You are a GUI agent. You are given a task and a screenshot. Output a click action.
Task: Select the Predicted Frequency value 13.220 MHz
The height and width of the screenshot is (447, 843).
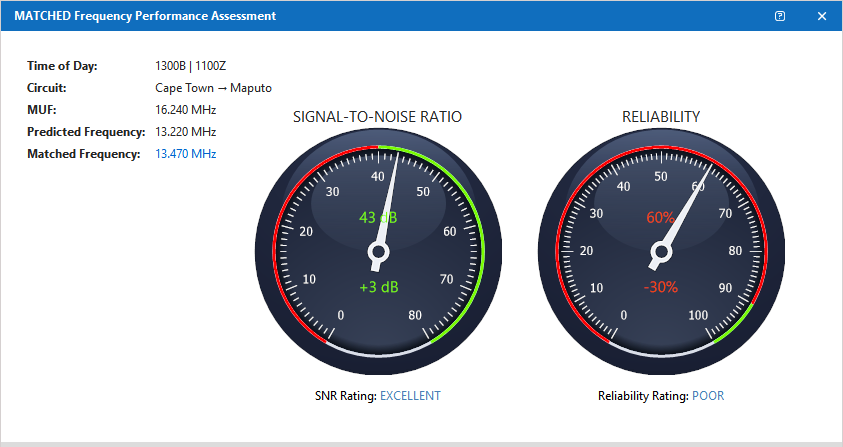coord(185,132)
